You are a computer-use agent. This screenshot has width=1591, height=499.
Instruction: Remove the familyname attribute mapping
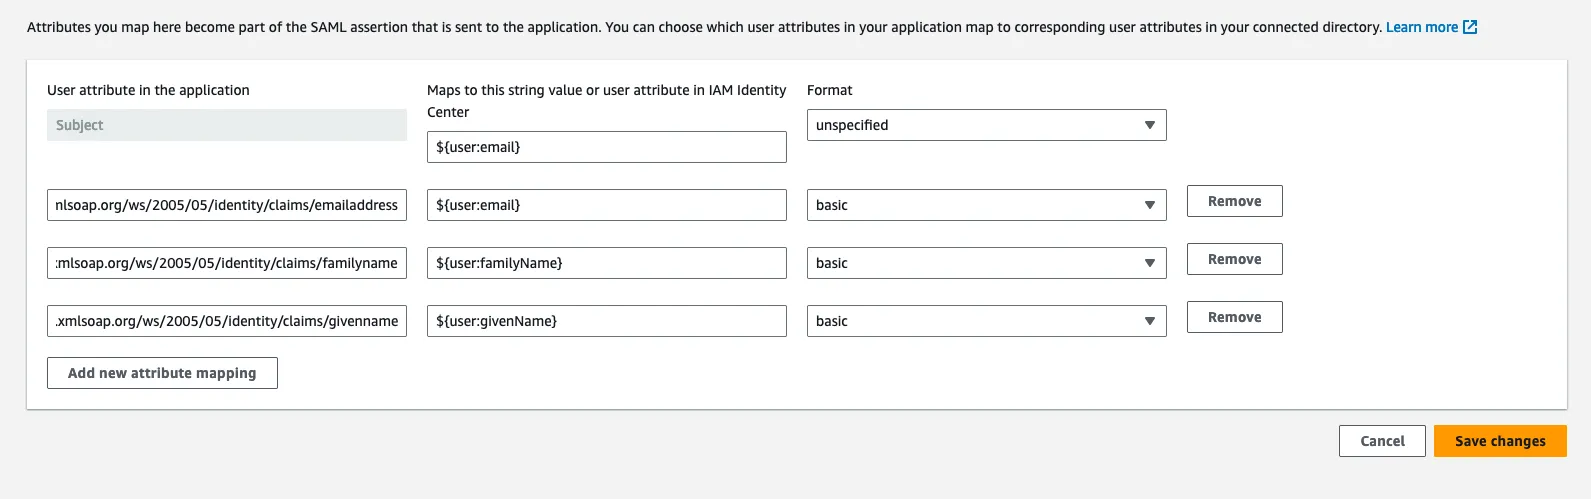(x=1234, y=259)
